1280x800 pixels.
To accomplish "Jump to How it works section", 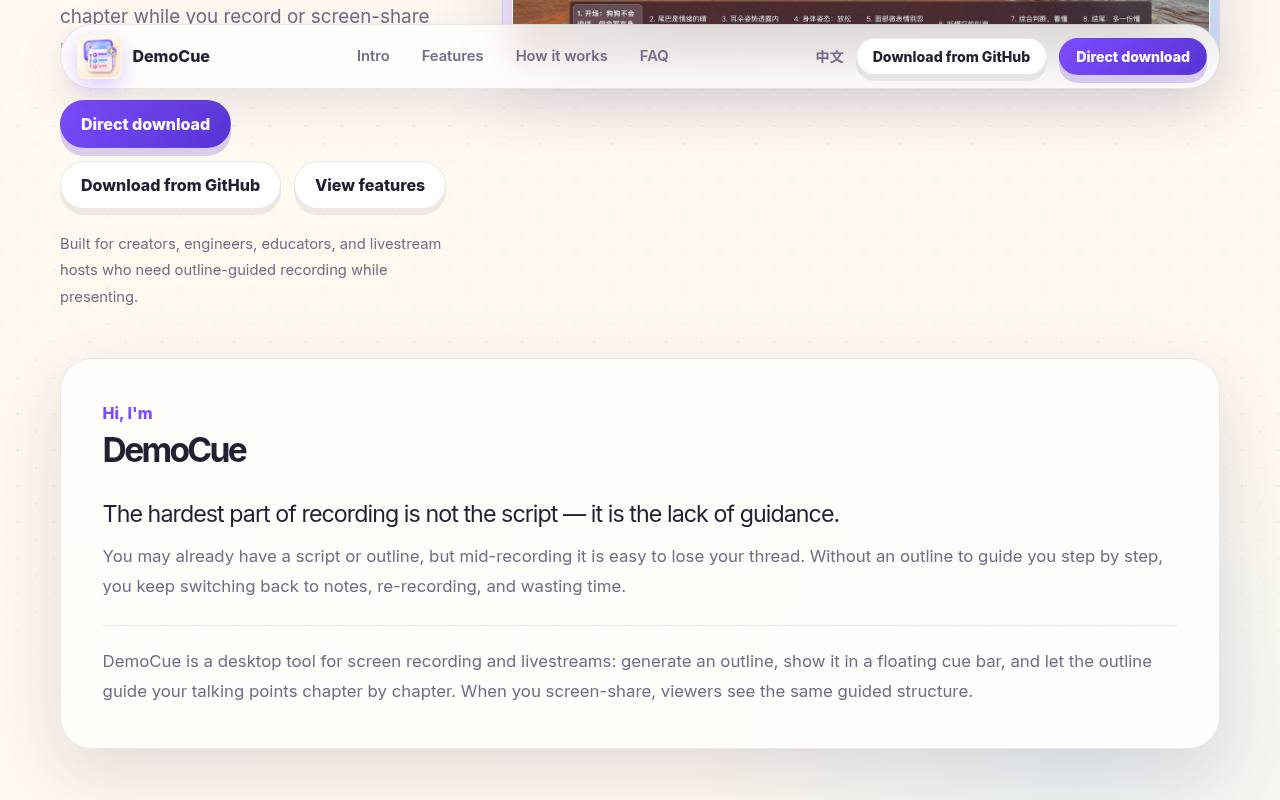I will coord(561,56).
